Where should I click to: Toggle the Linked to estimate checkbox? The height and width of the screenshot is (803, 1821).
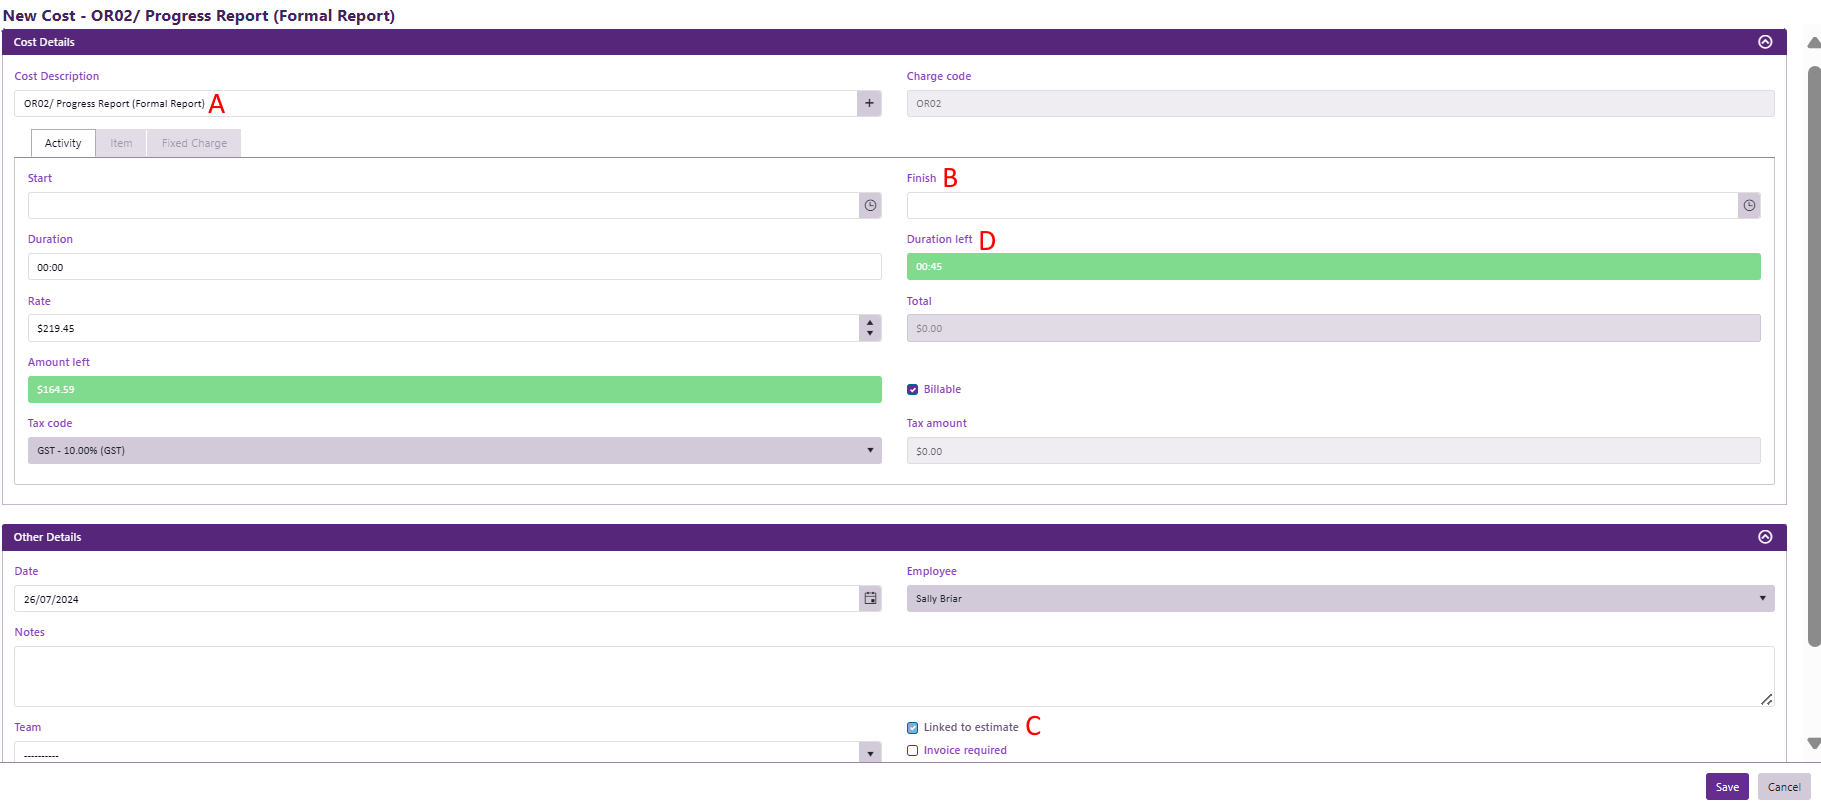click(x=912, y=728)
